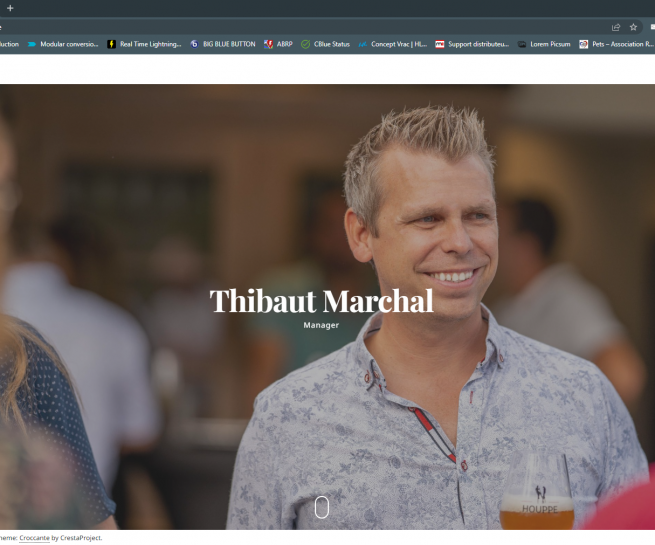This screenshot has height=545, width=655.
Task: Open the CBlue Status bookmark
Action: (x=325, y=44)
